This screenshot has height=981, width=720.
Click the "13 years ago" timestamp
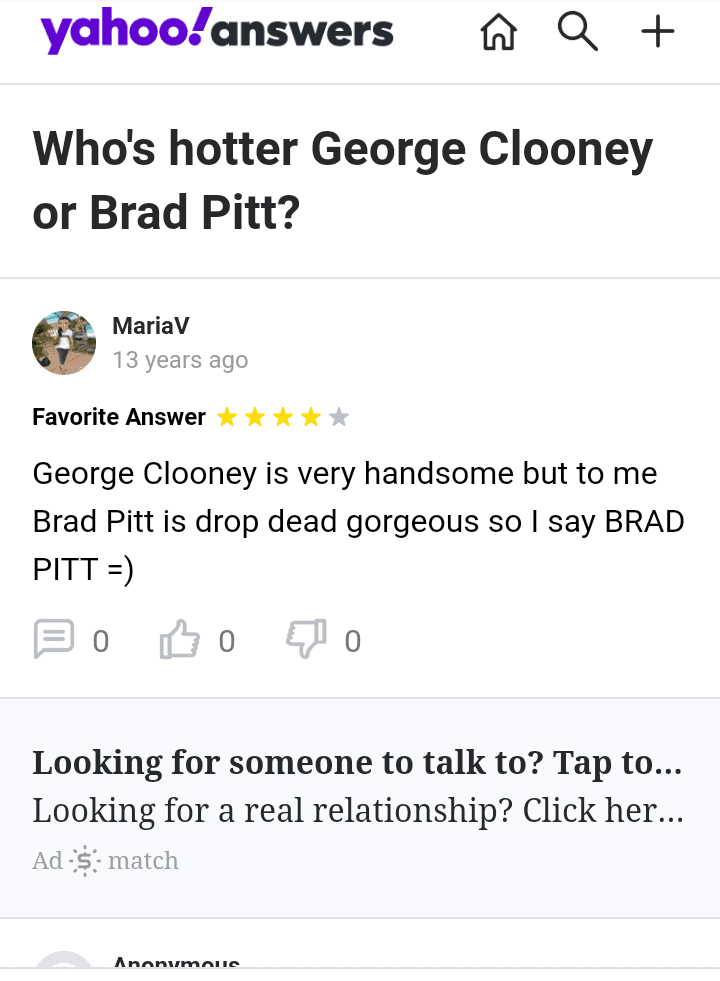(x=180, y=360)
